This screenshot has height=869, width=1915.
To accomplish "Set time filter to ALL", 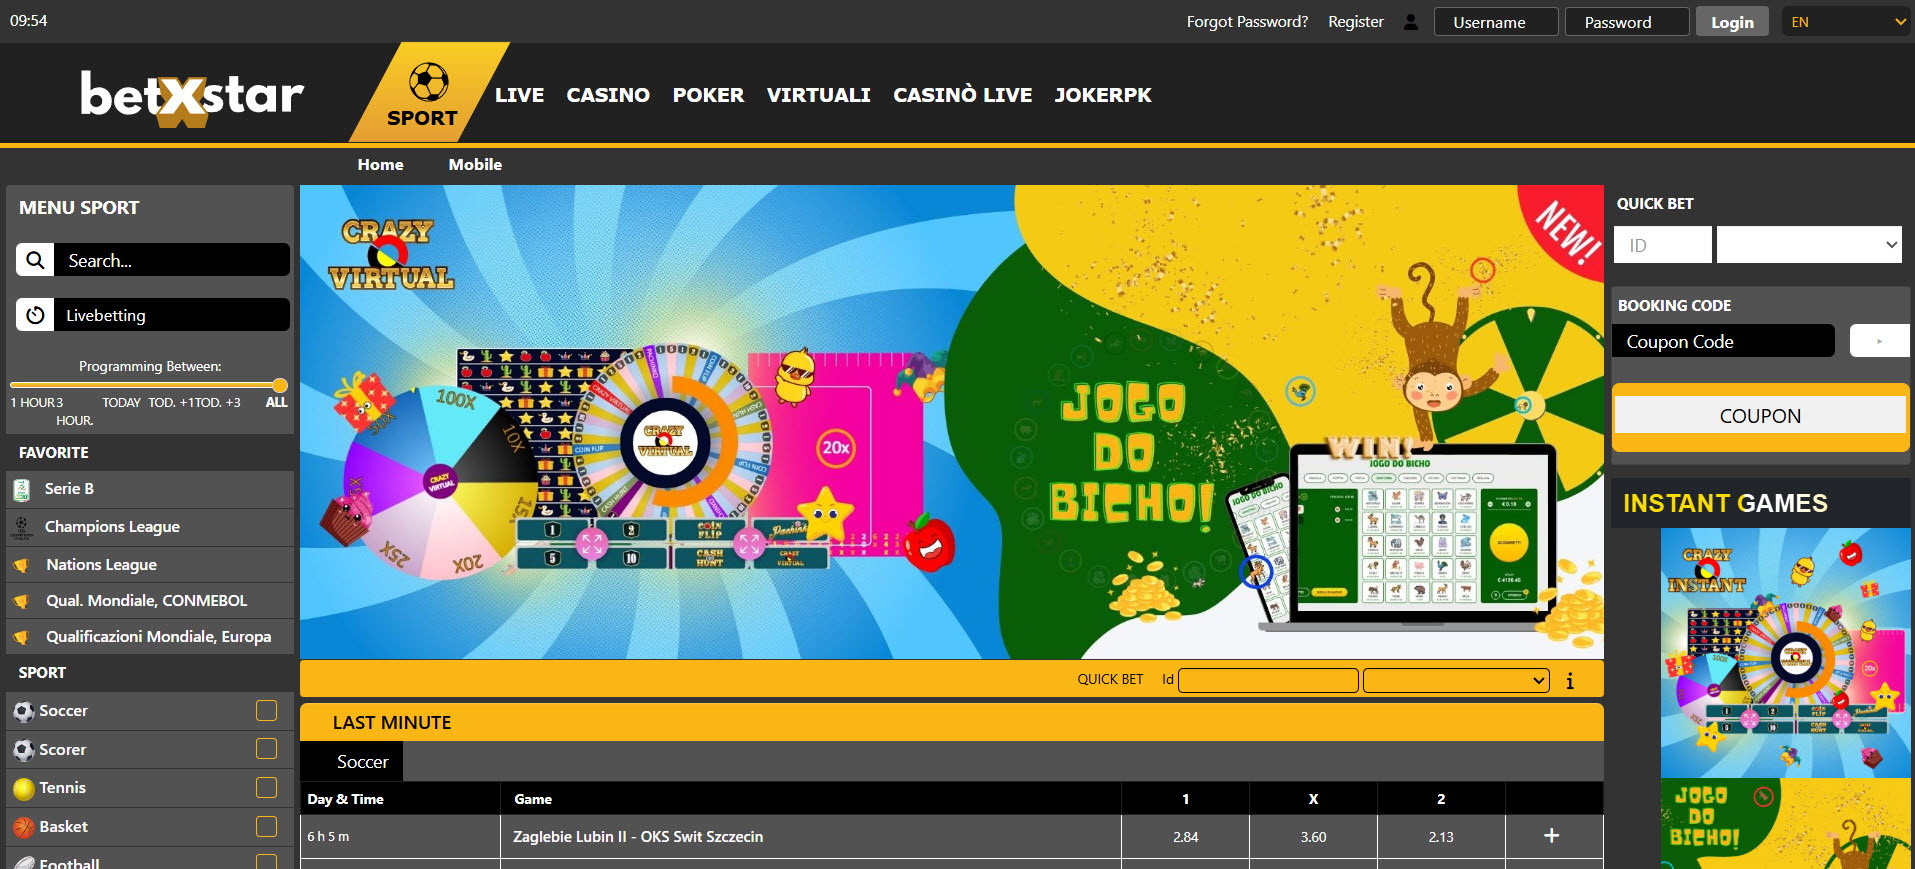I will coord(276,402).
